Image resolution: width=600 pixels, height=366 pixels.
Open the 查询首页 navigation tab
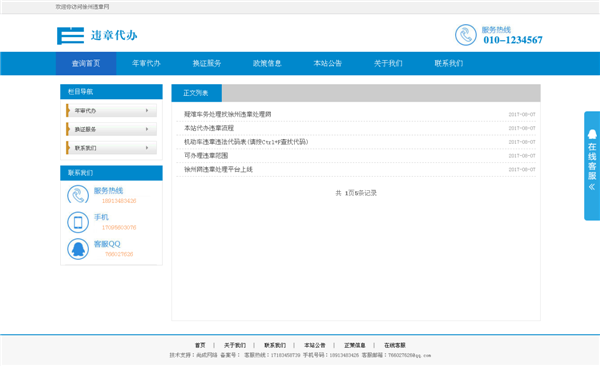point(86,63)
